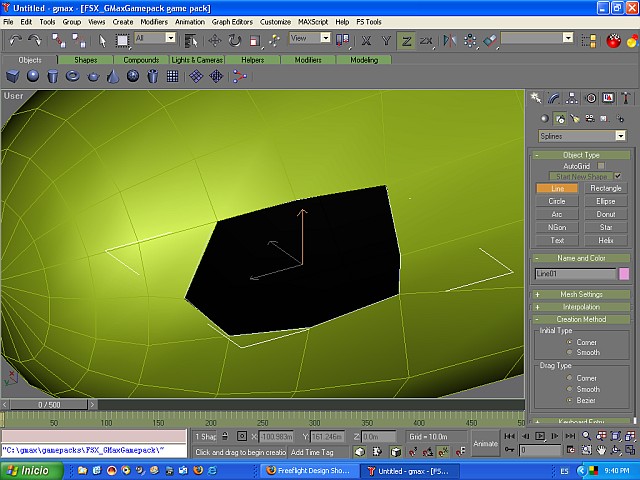
Task: Select the Move transform tool
Action: (x=214, y=40)
